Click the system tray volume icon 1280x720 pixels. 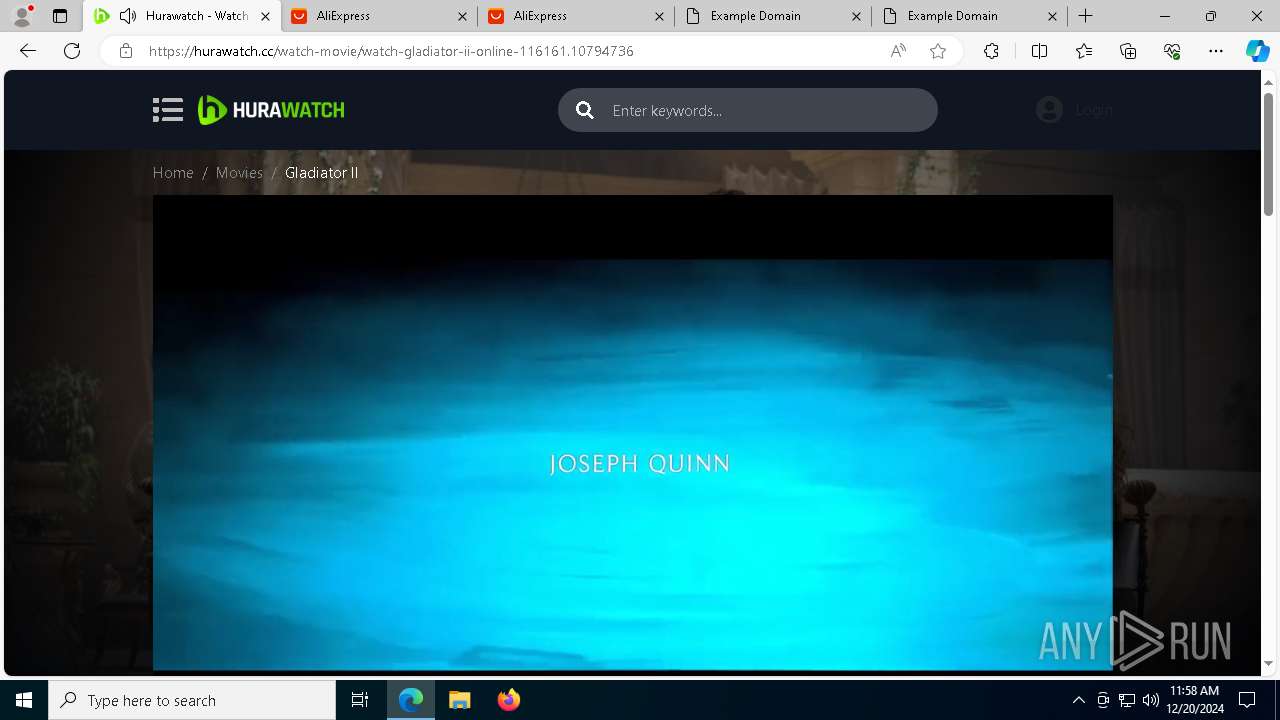[x=1151, y=700]
